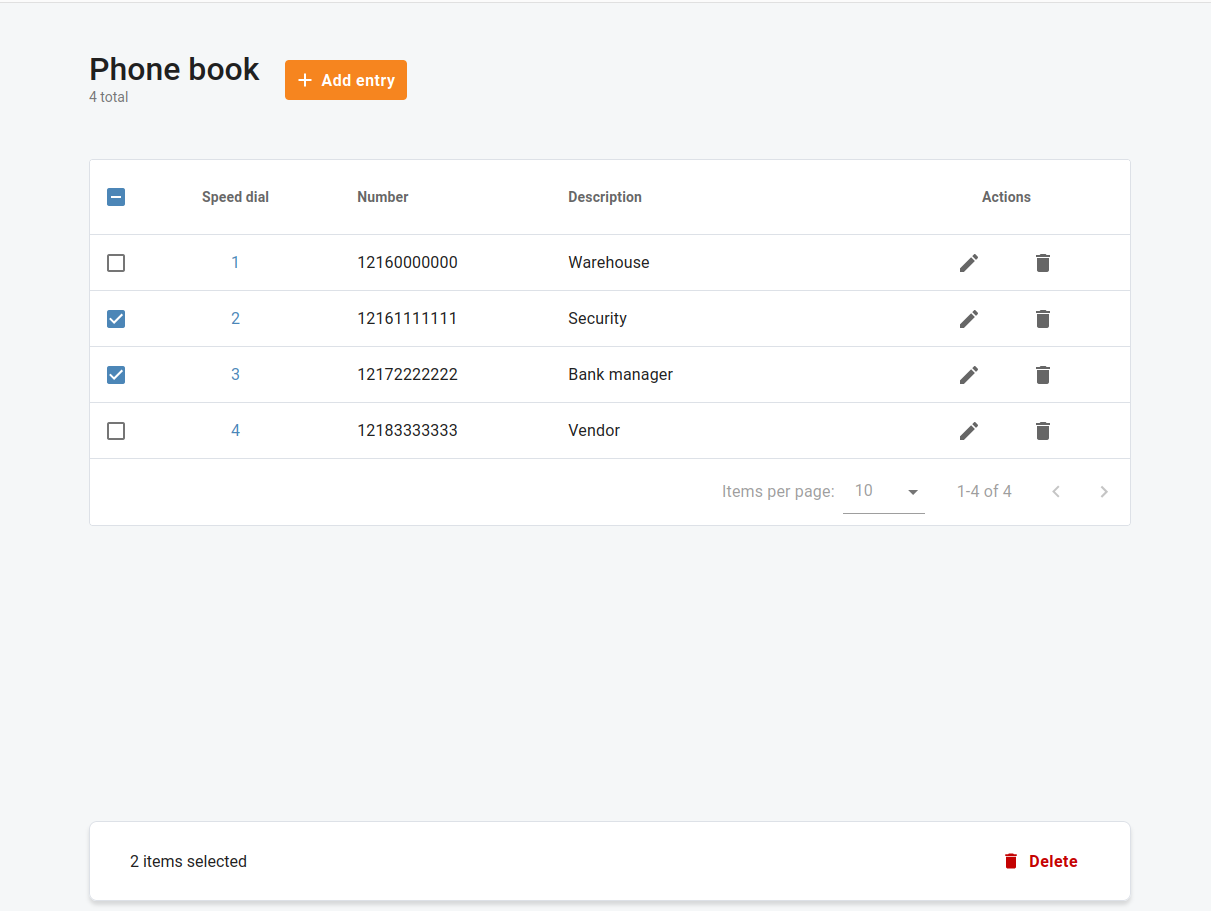The height and width of the screenshot is (911, 1211).
Task: Remove the Security entry with trash icon
Action: coord(1042,319)
